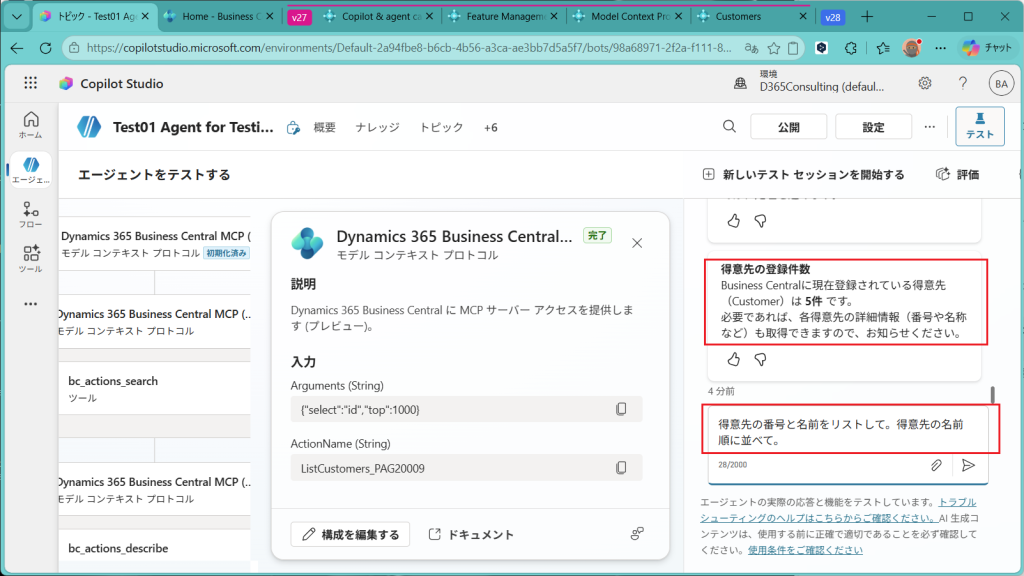Screen dimensions: 1024x576
Task: Switch to the ナレッジ tab
Action: pos(377,128)
